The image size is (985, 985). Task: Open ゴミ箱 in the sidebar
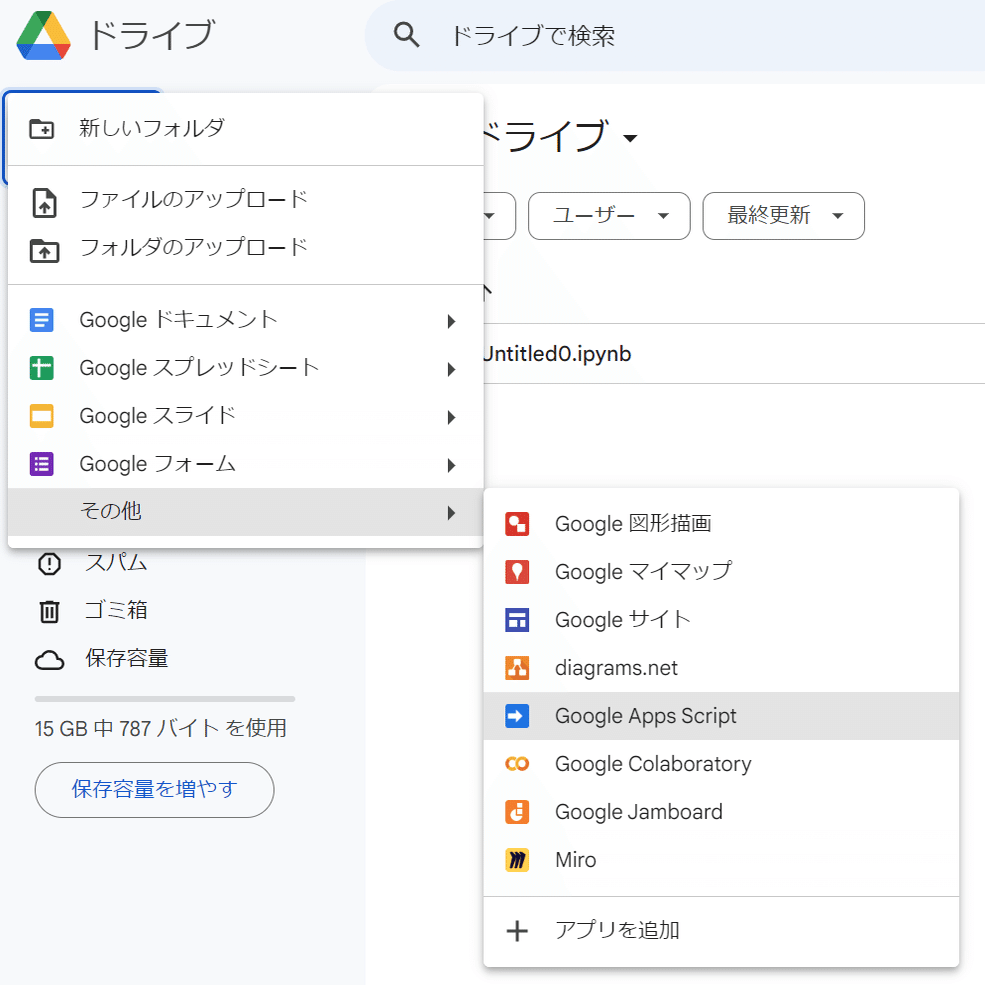tap(116, 611)
